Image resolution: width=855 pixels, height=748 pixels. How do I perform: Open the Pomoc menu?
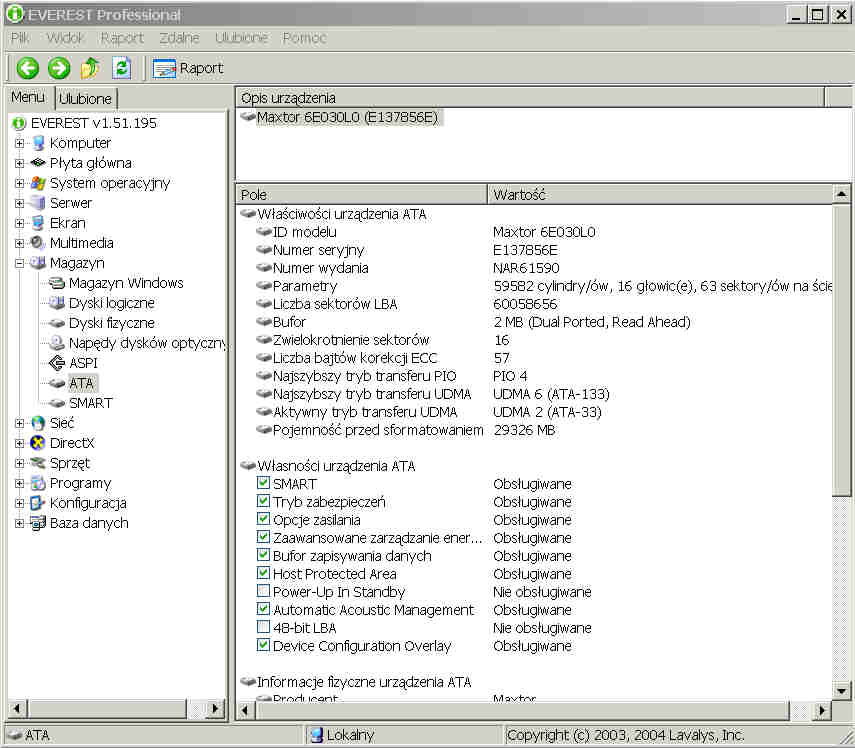(304, 38)
